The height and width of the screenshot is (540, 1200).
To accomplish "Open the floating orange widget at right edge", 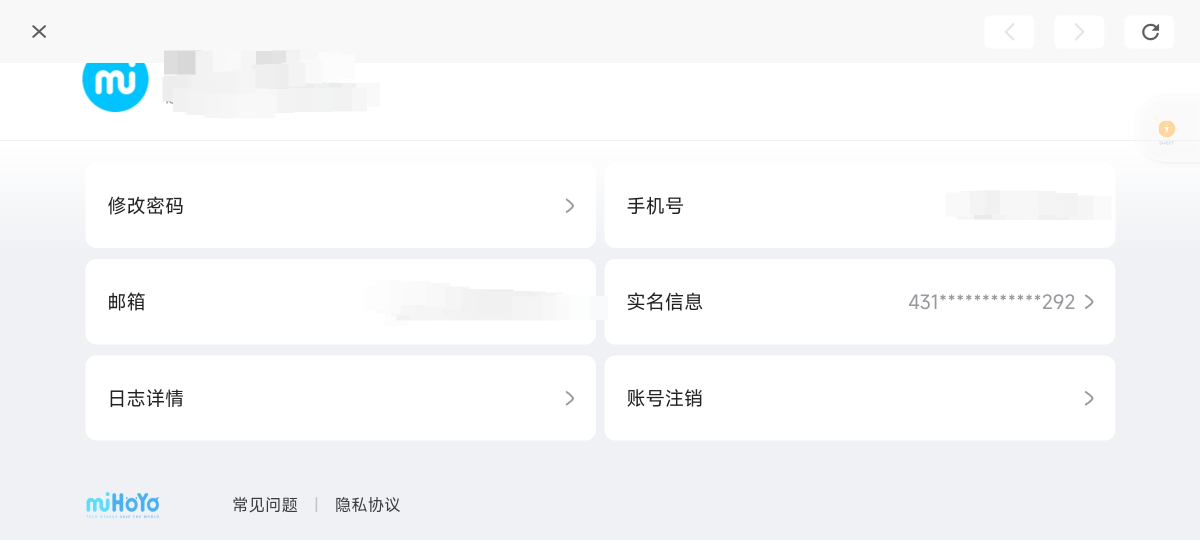I will coord(1166,130).
